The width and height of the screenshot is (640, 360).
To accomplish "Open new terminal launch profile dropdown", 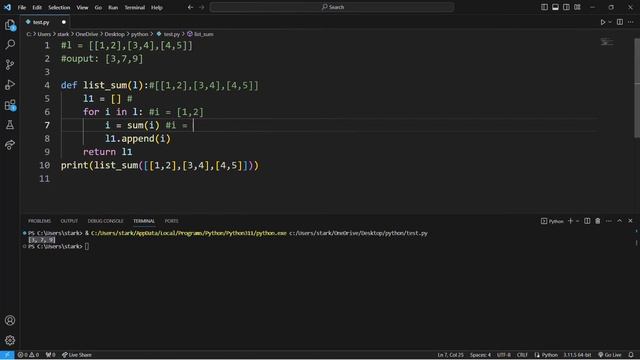I will click(577, 221).
